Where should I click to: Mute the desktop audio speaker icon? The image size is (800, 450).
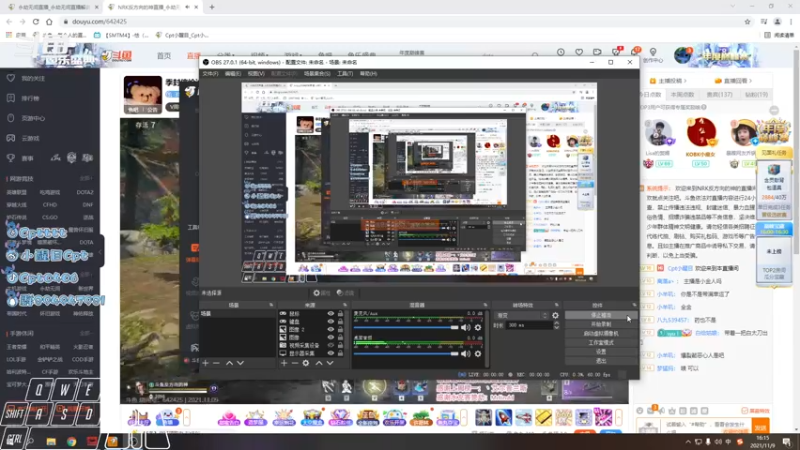click(466, 354)
